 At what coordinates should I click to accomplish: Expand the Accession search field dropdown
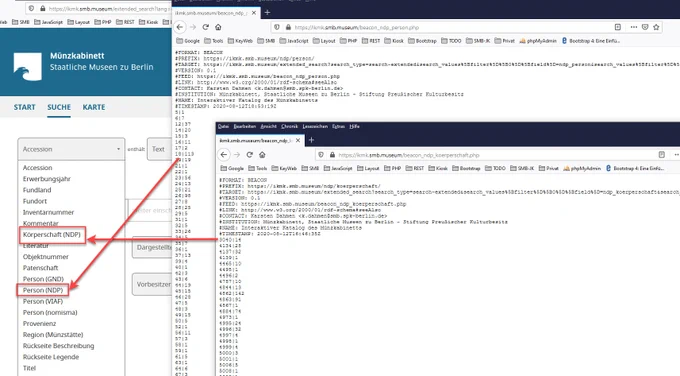point(71,149)
